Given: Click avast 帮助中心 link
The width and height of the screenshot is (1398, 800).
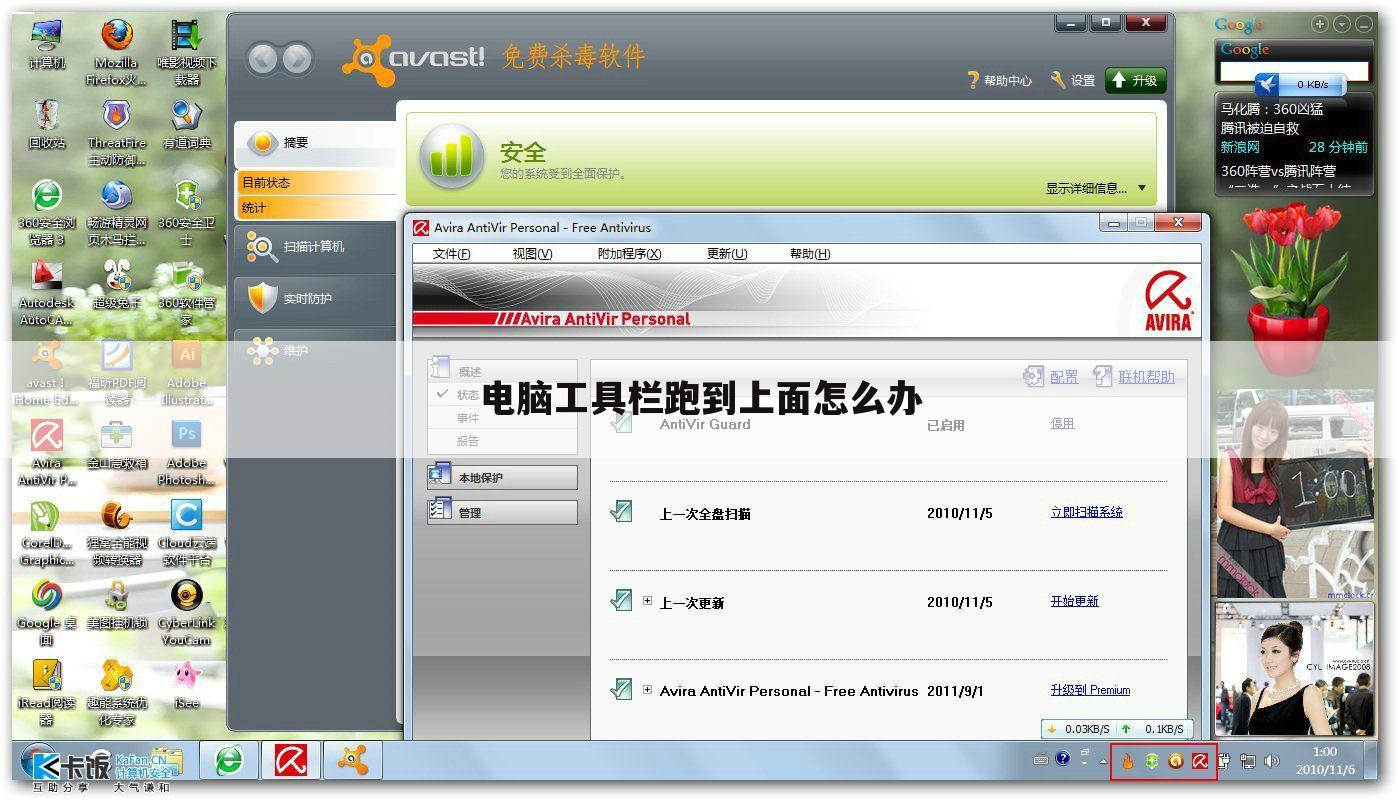Looking at the screenshot, I should 999,80.
